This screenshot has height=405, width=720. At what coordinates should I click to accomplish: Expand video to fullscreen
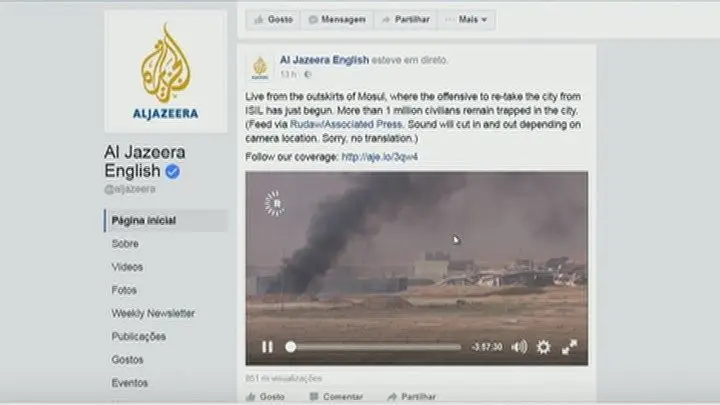pyautogui.click(x=569, y=347)
